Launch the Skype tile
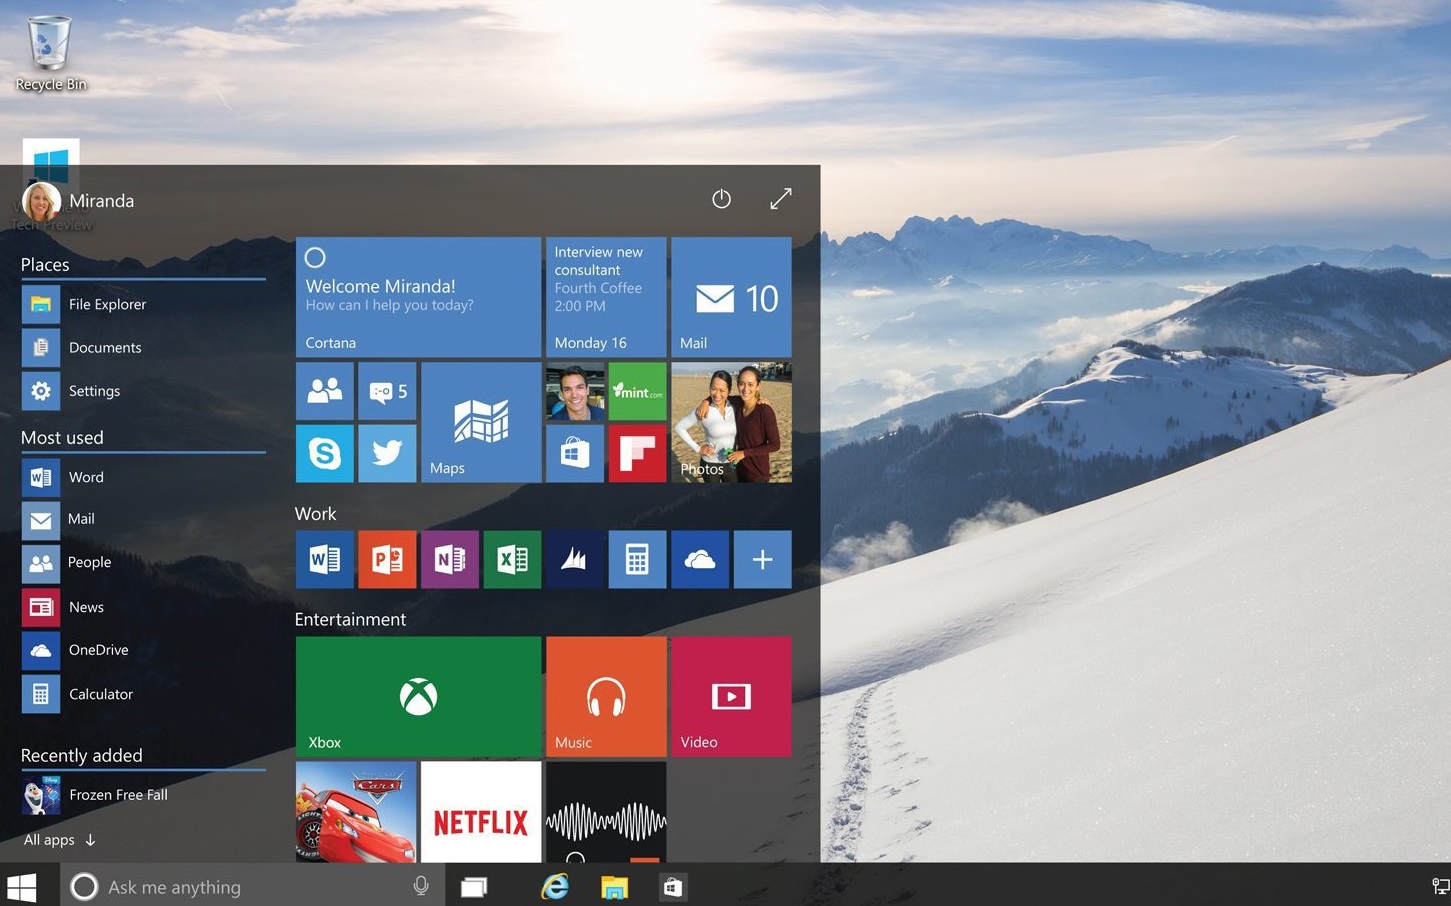This screenshot has height=906, width=1451. [x=325, y=453]
